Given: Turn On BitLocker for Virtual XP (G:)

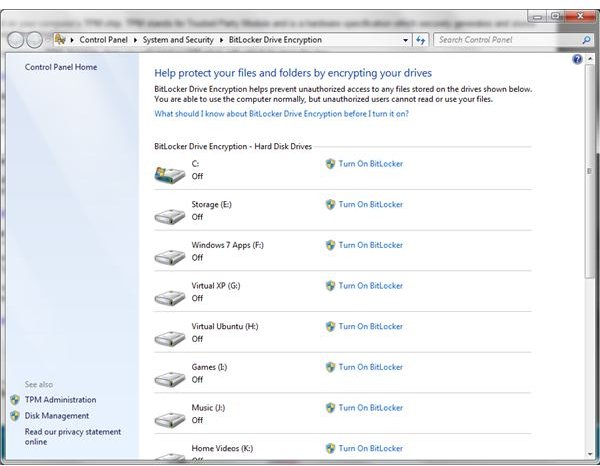Looking at the screenshot, I should tap(370, 285).
